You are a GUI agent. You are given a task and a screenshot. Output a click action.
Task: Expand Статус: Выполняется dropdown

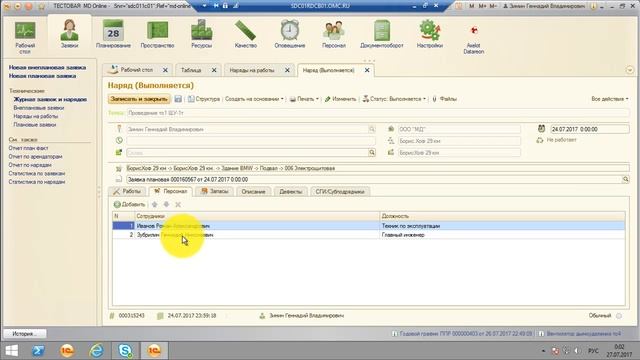click(394, 99)
